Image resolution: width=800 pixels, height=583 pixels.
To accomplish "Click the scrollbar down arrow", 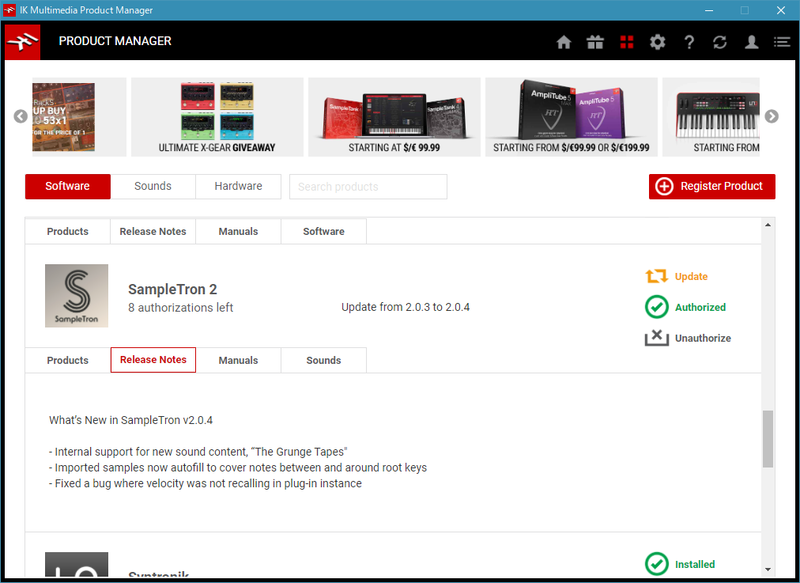I will (x=768, y=569).
